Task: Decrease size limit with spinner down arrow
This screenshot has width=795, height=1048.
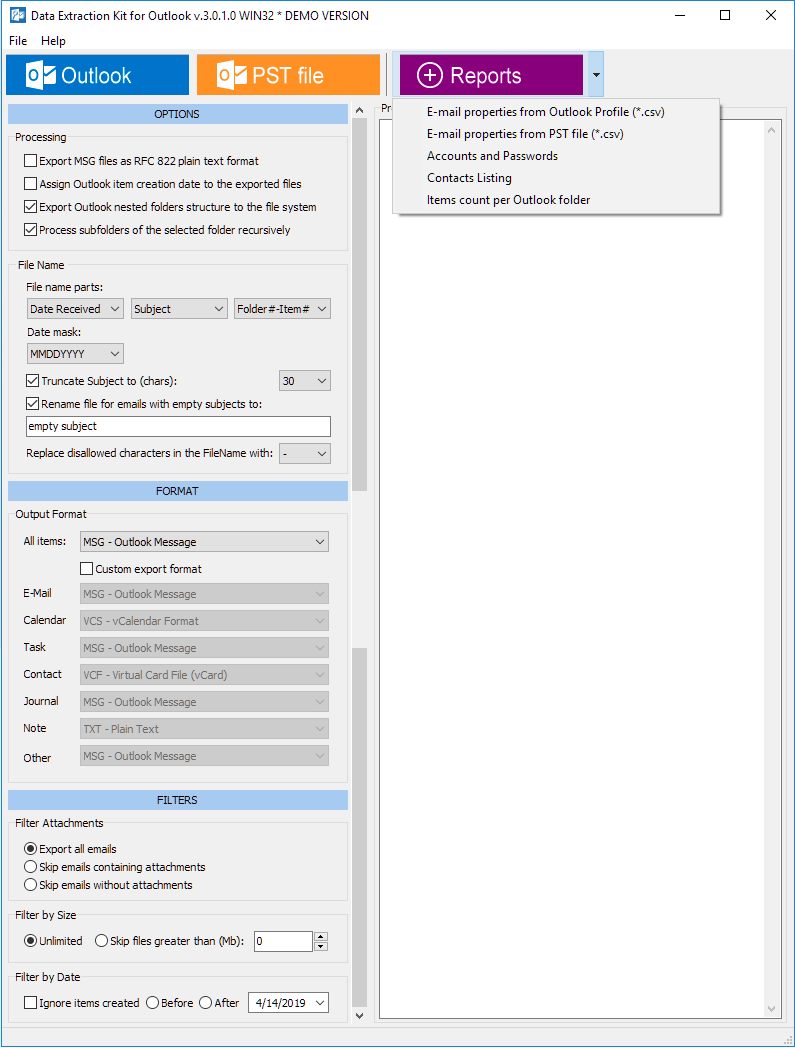Action: [321, 946]
